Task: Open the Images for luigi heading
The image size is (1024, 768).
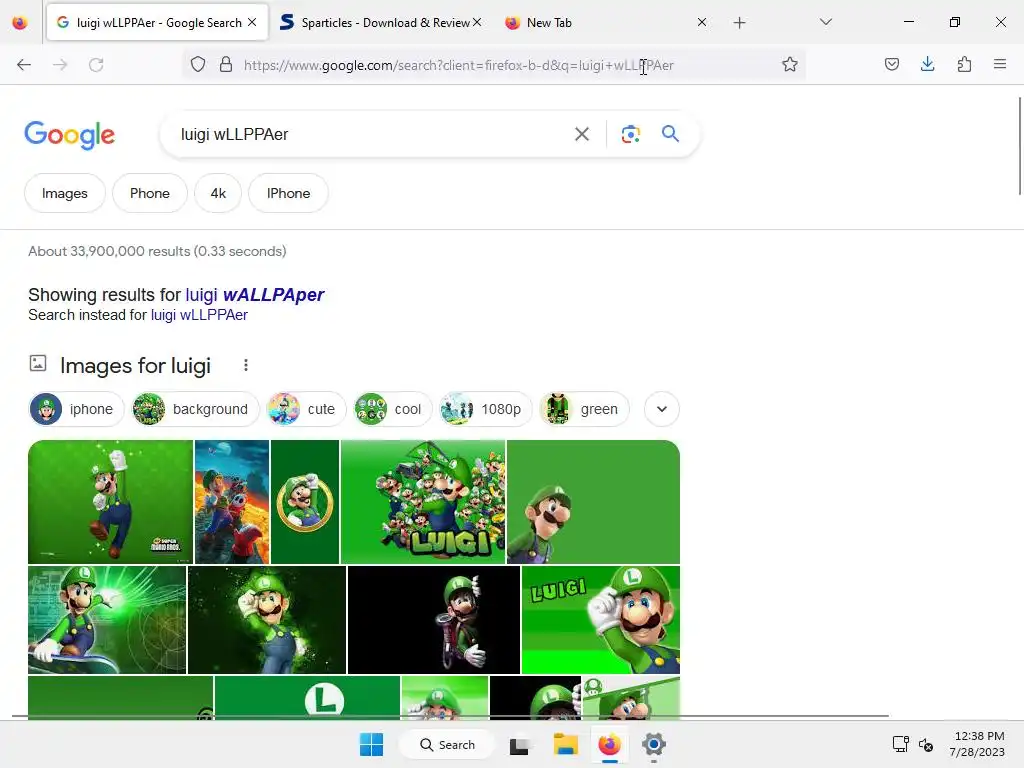Action: 135,366
